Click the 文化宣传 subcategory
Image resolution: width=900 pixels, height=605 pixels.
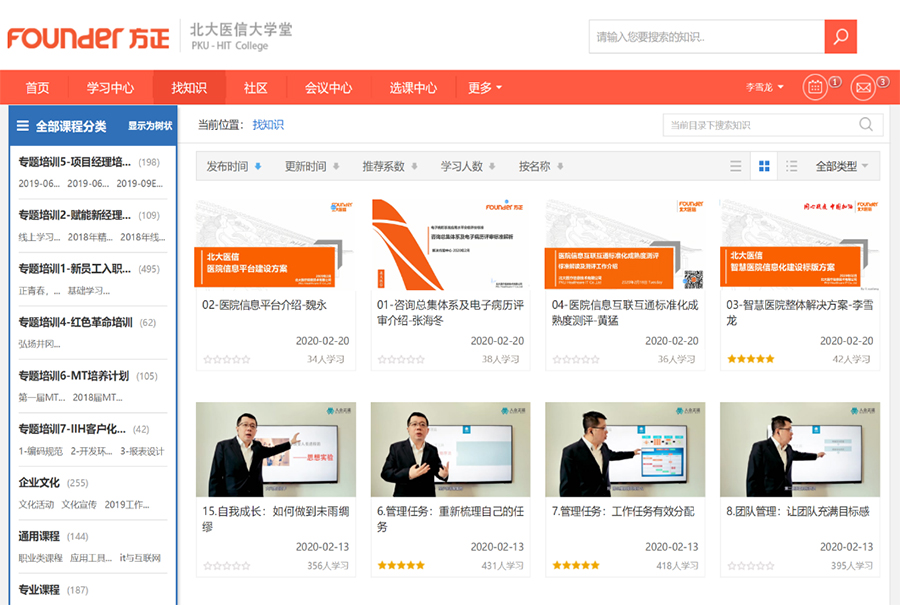(x=79, y=505)
